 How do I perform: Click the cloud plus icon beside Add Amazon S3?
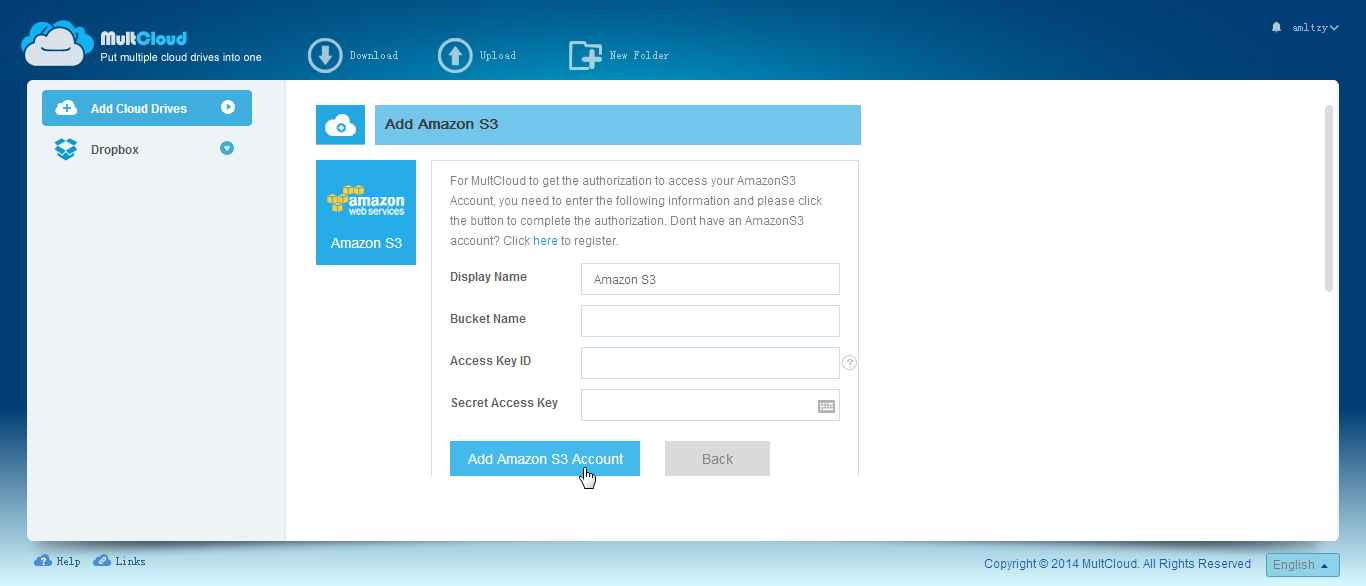(x=341, y=125)
